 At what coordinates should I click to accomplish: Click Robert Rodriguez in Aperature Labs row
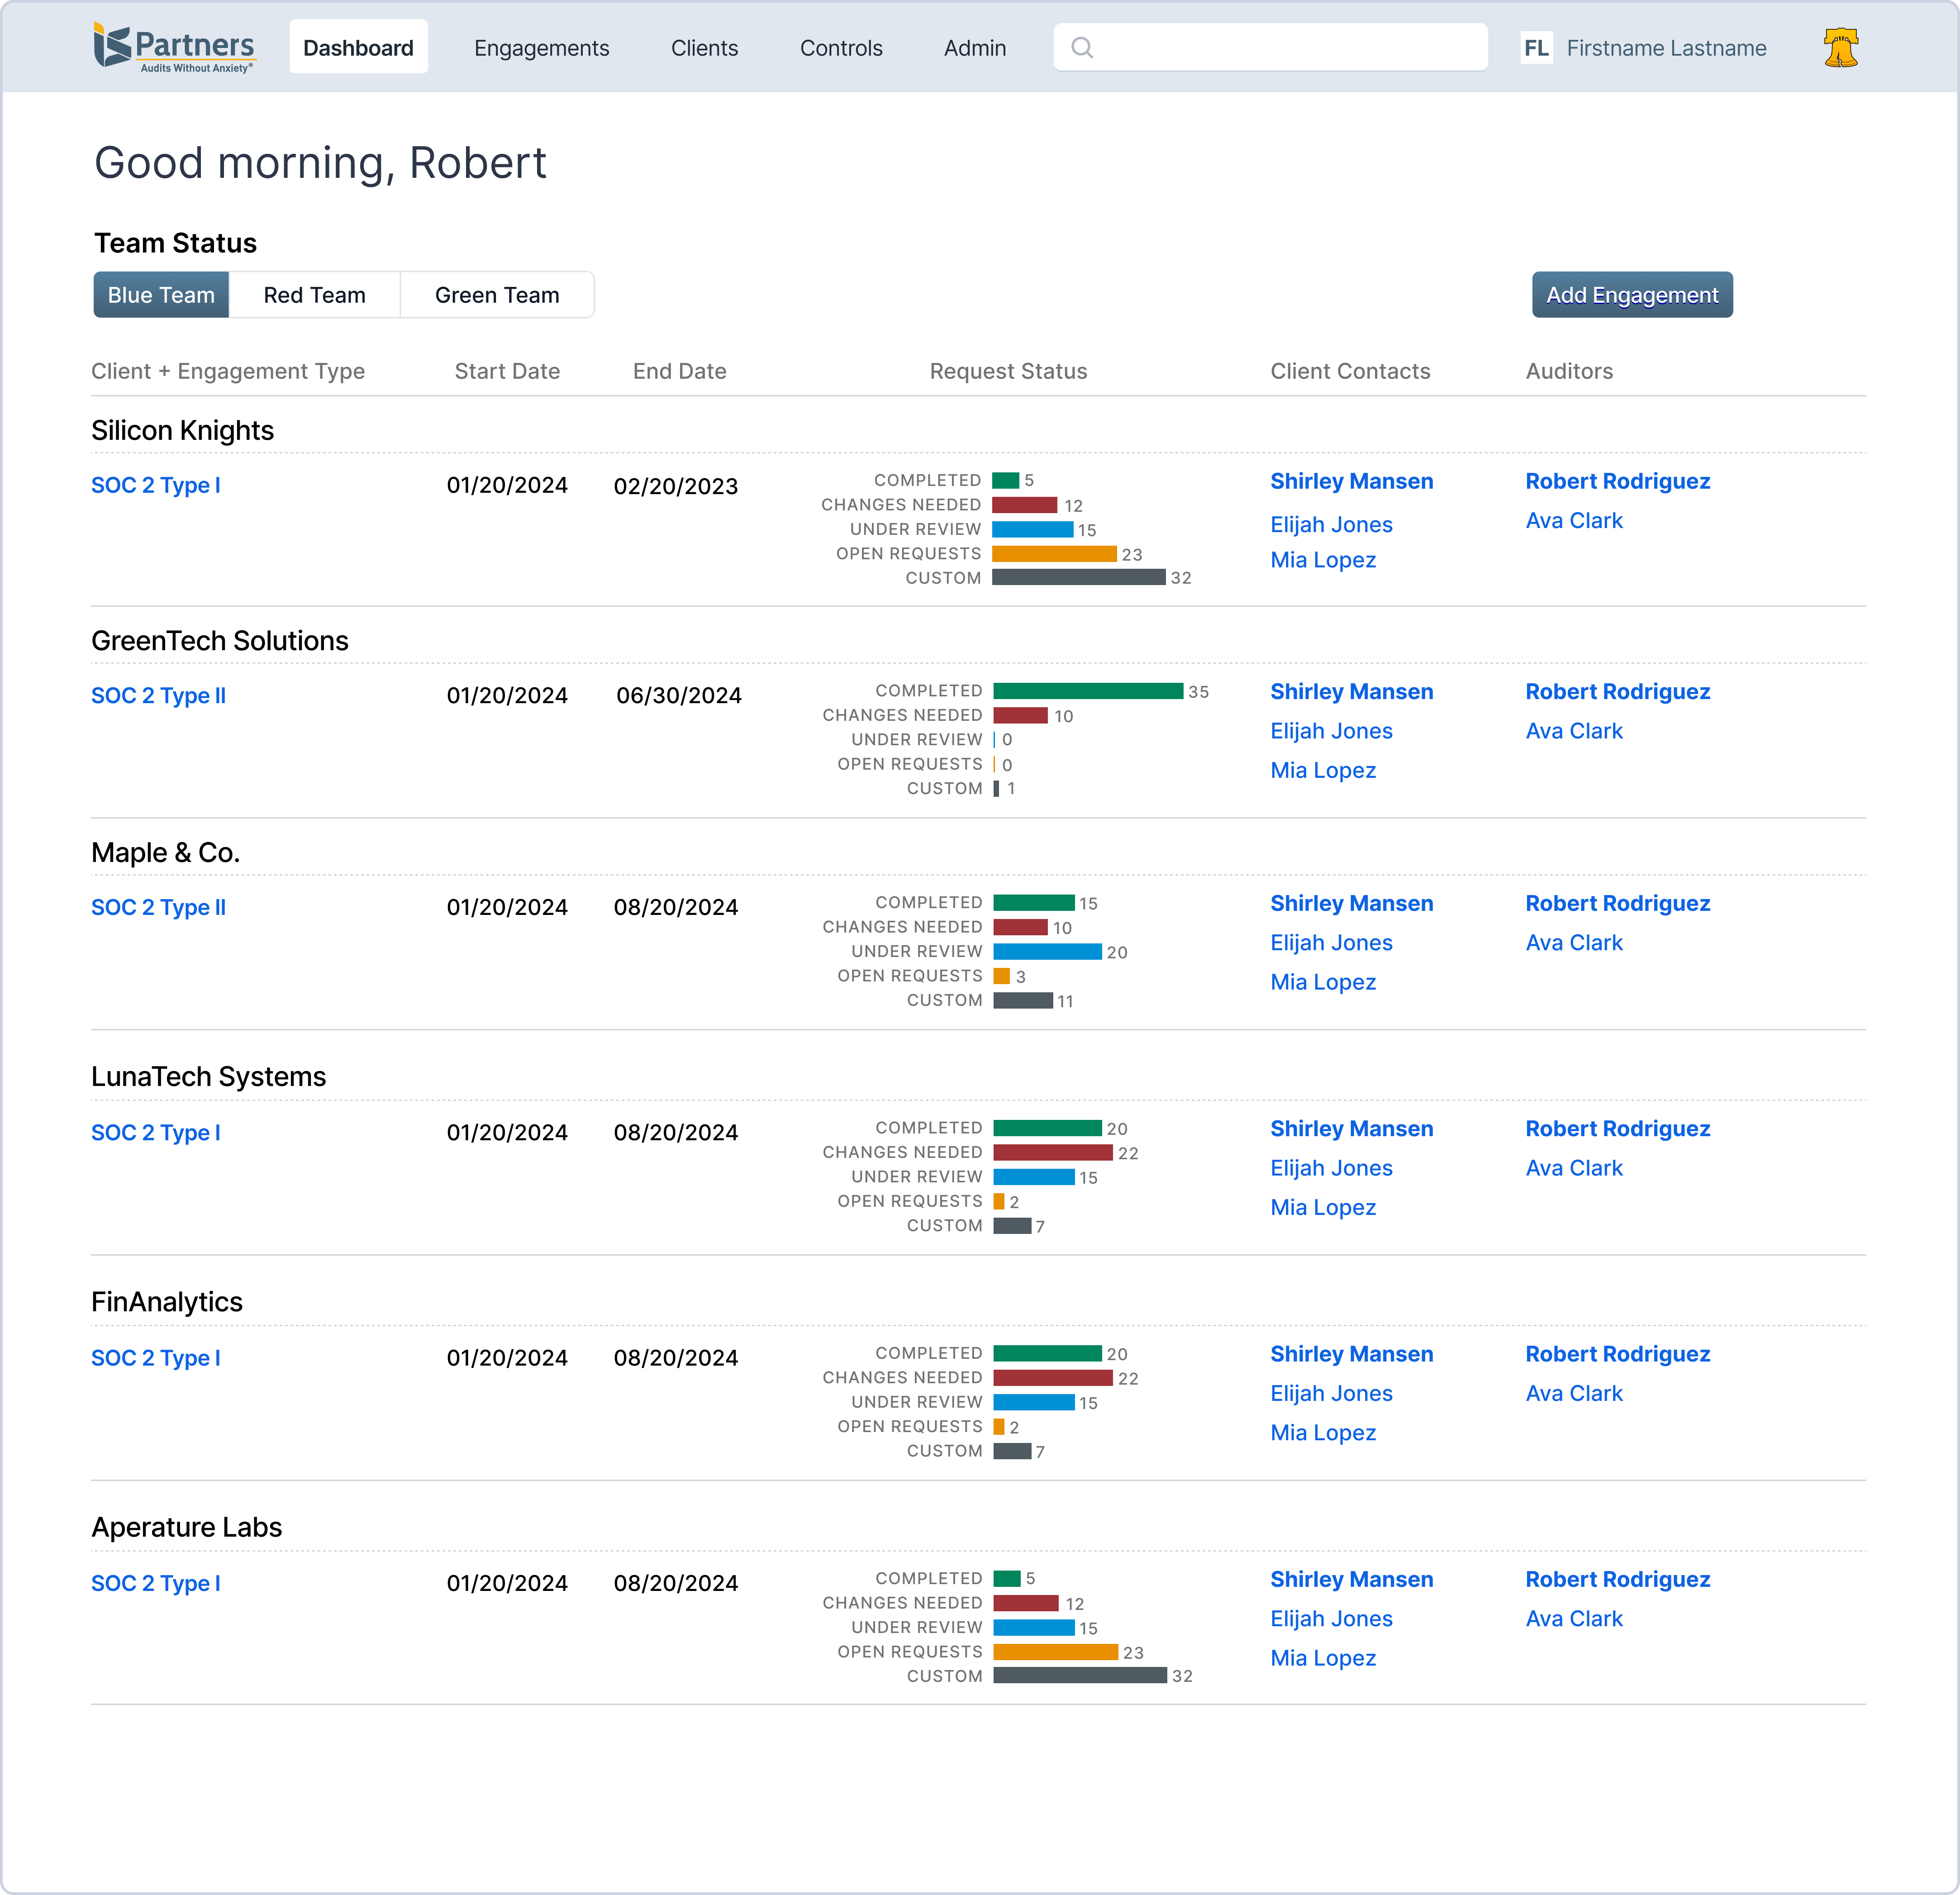point(1617,1580)
